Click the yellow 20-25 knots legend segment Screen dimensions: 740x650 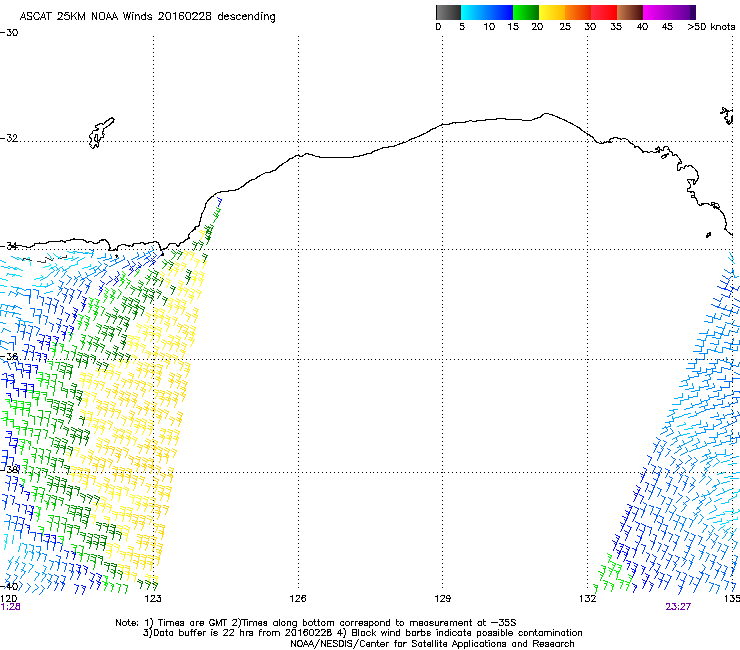tap(552, 12)
